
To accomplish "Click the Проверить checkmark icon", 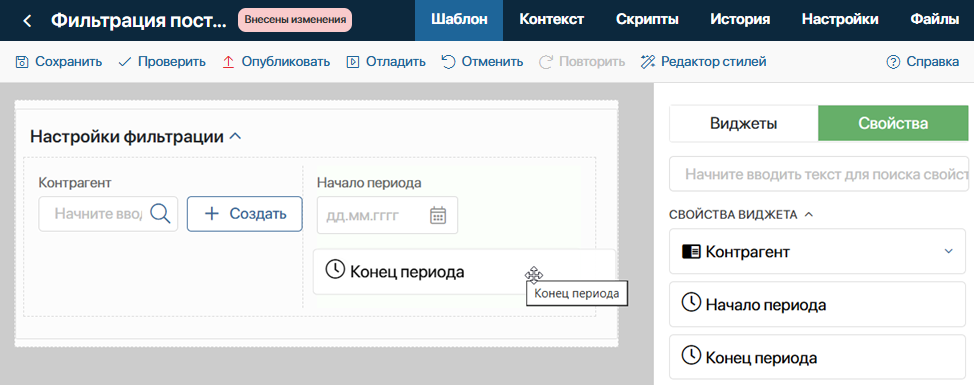I will (x=124, y=61).
